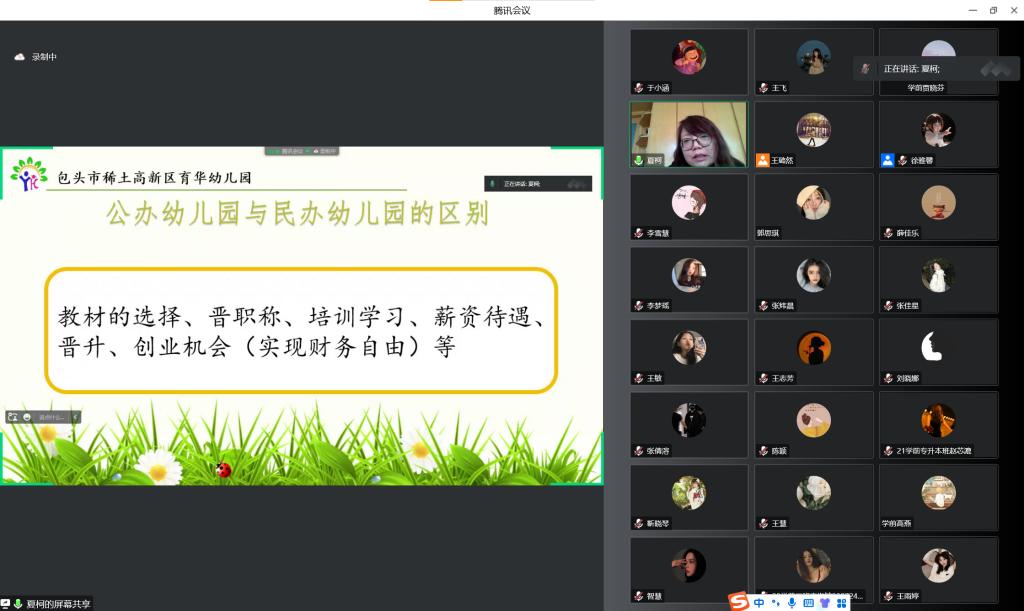1024x611 pixels.
Task: Click the green microphone on 夏柯's video tile
Action: point(638,160)
